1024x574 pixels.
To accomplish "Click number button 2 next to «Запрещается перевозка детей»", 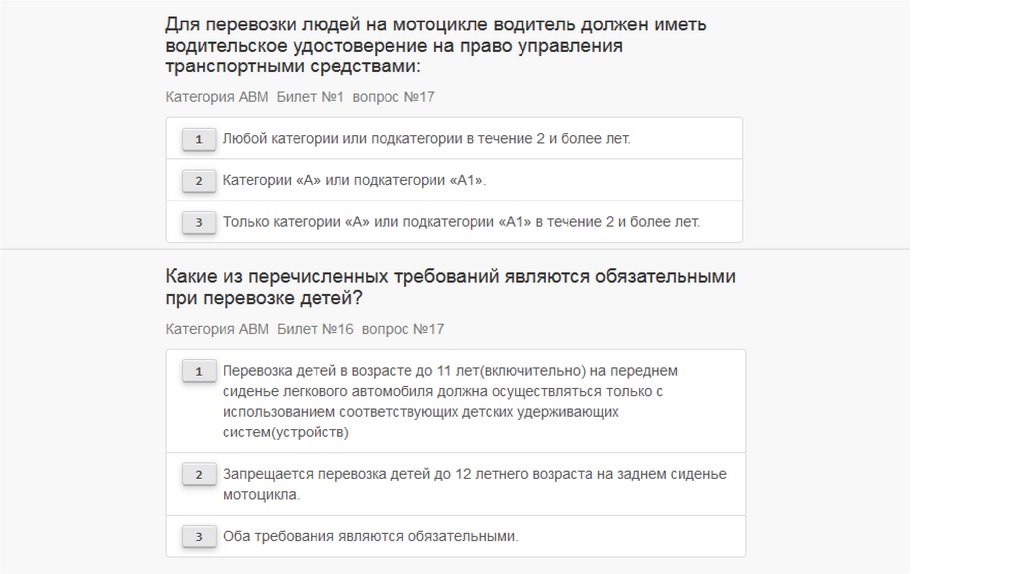I will coord(199,474).
